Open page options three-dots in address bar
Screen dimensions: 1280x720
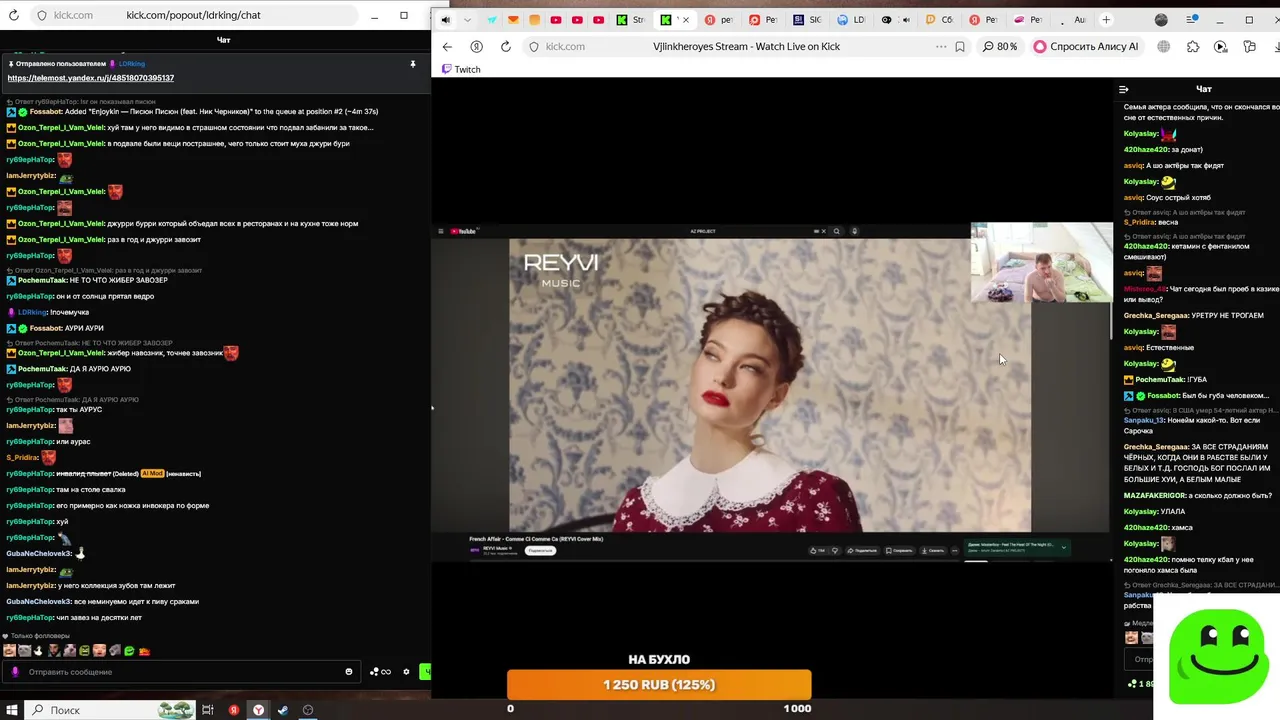click(x=941, y=46)
